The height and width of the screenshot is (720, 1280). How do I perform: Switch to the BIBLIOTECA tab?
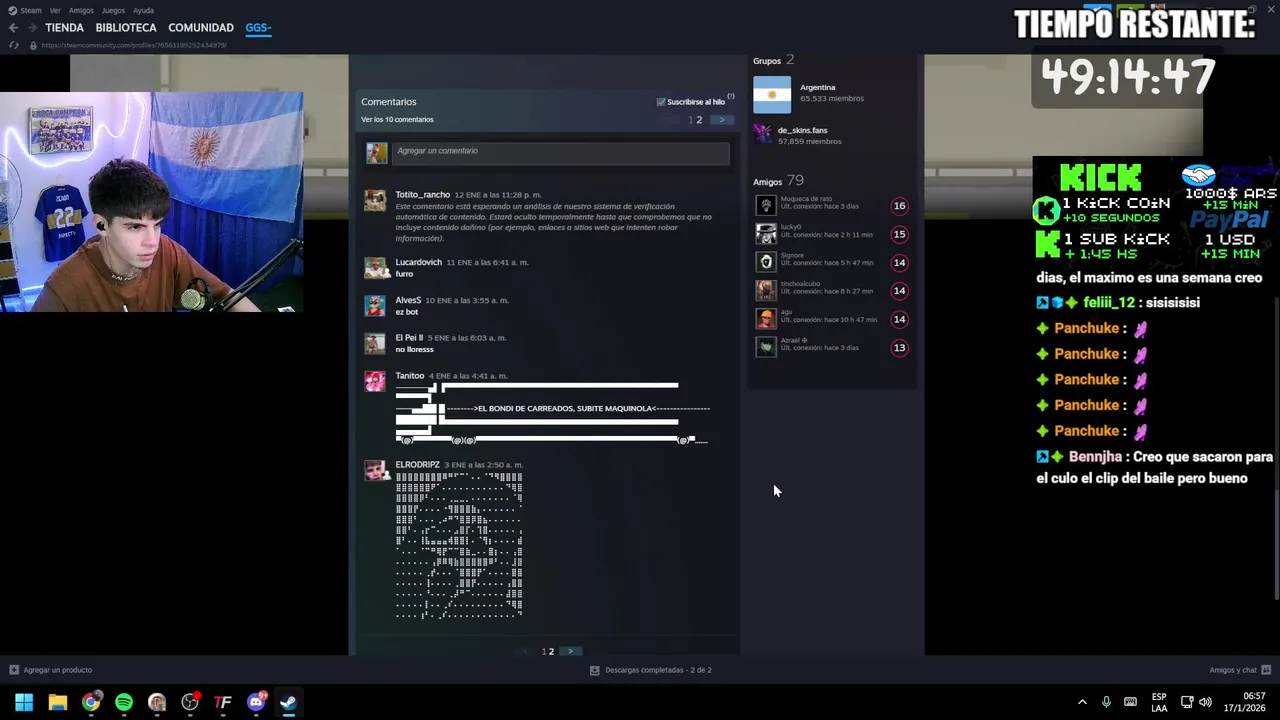tap(126, 28)
